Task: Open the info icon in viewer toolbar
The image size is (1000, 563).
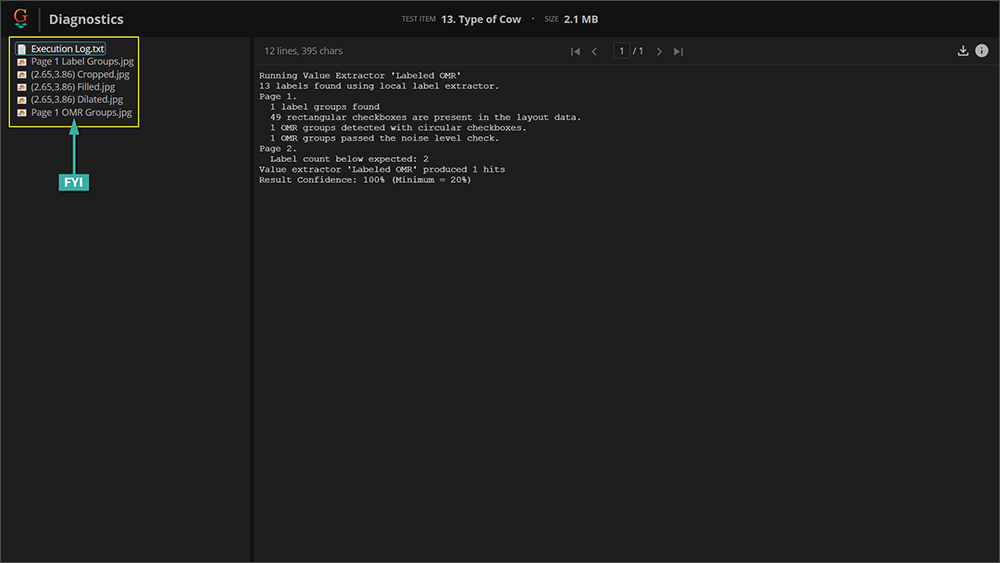Action: tap(982, 51)
